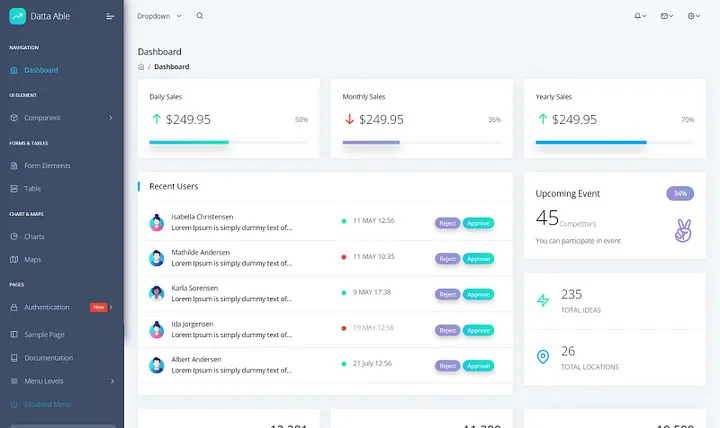720x428 pixels.
Task: Reject Ida Jorgensen's request
Action: coord(447,330)
